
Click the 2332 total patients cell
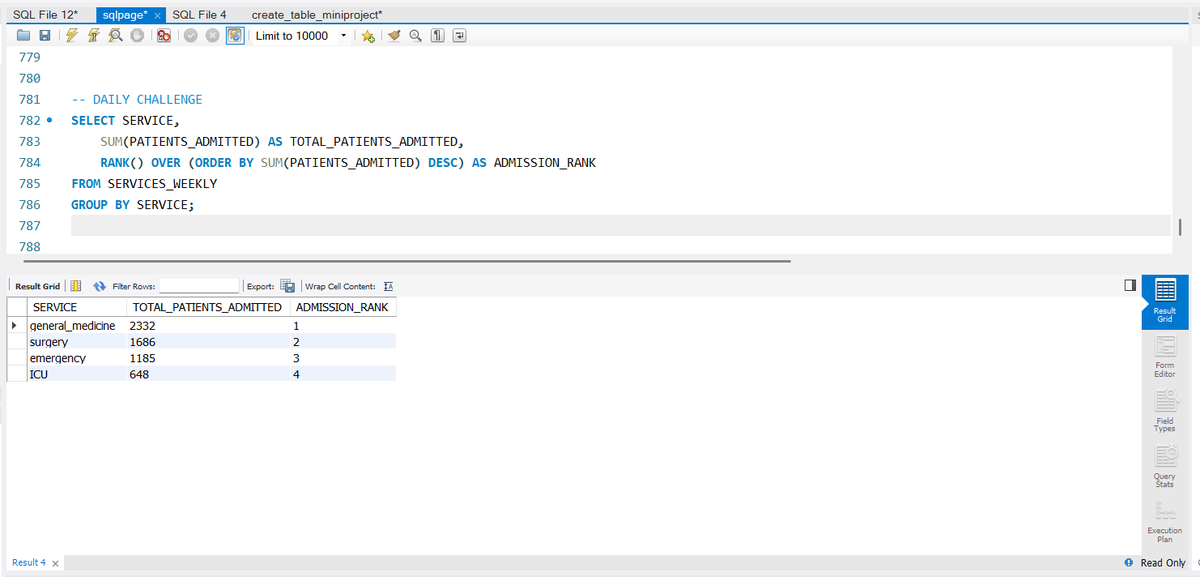click(207, 326)
